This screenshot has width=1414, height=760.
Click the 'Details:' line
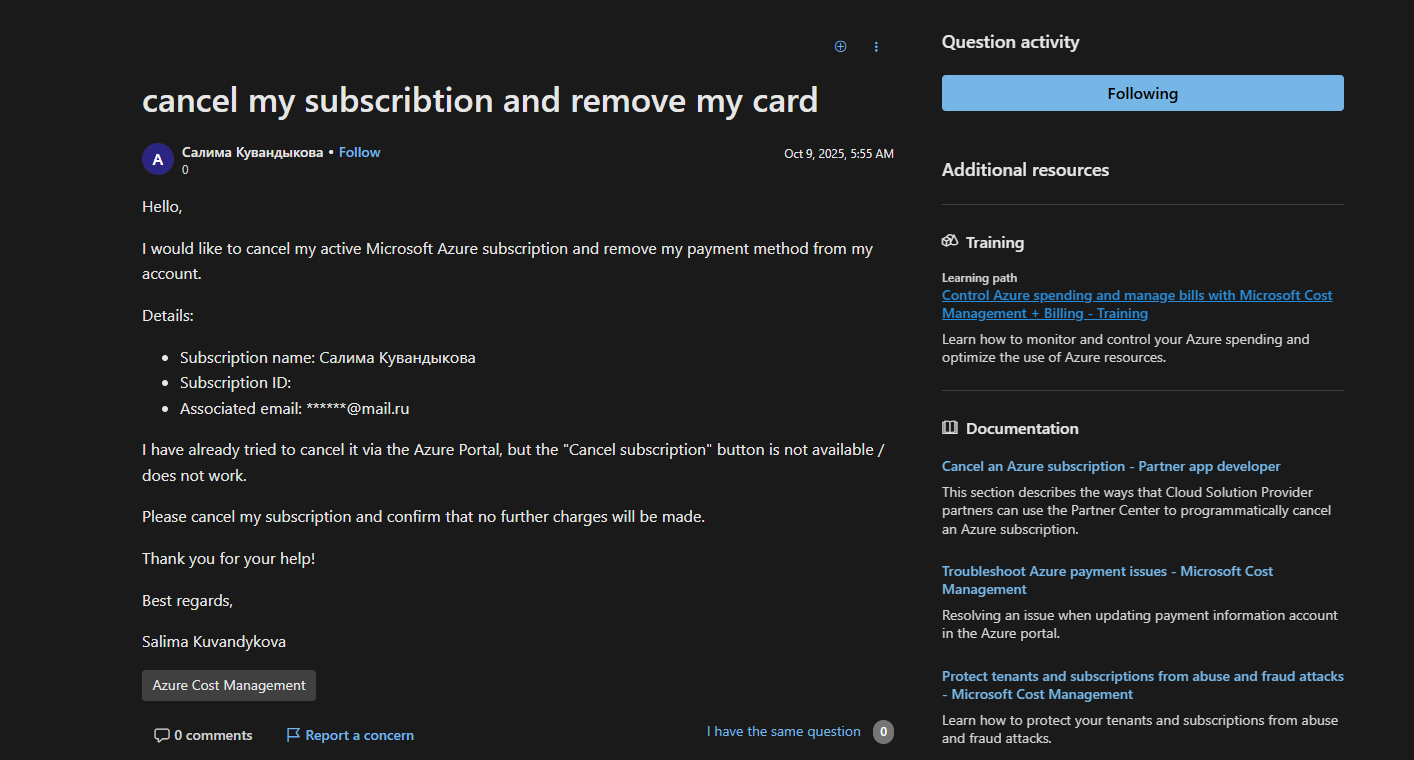coord(168,316)
